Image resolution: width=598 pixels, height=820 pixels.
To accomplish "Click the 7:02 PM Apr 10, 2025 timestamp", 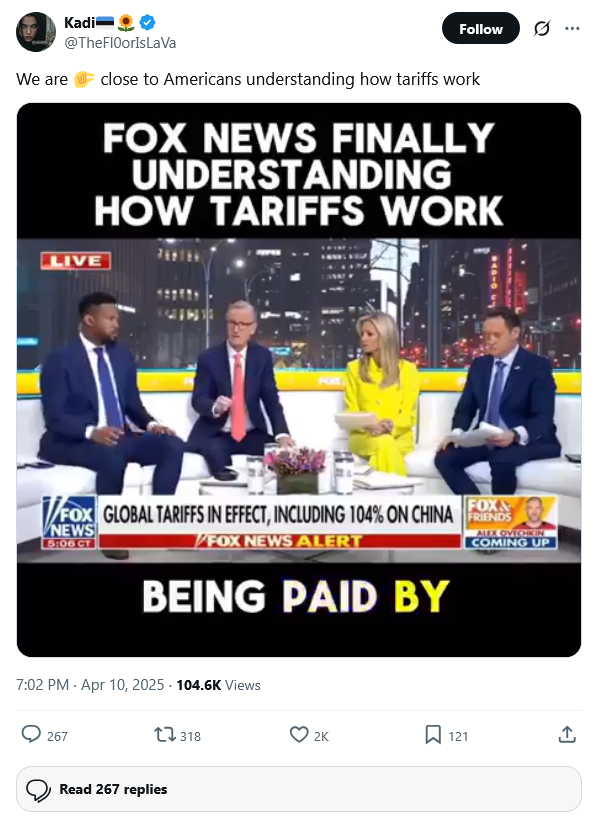I will (x=90, y=685).
